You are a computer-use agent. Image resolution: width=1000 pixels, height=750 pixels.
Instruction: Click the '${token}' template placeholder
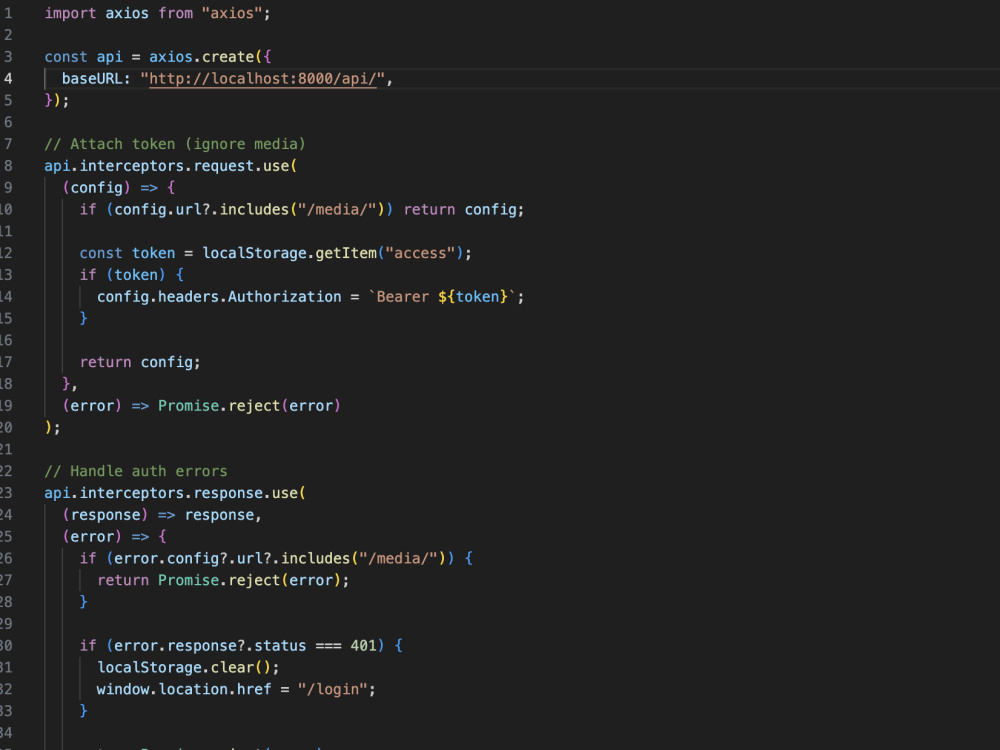point(473,297)
